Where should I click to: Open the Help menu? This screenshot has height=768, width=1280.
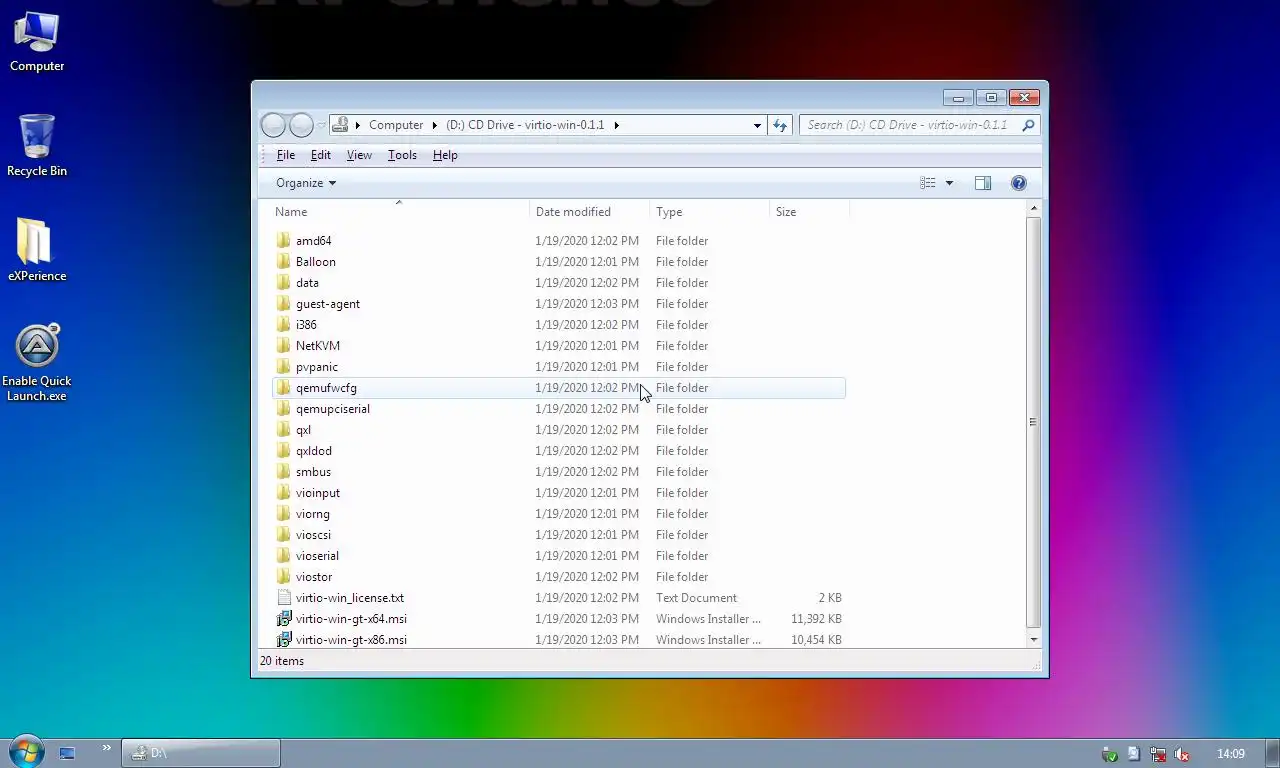[445, 155]
